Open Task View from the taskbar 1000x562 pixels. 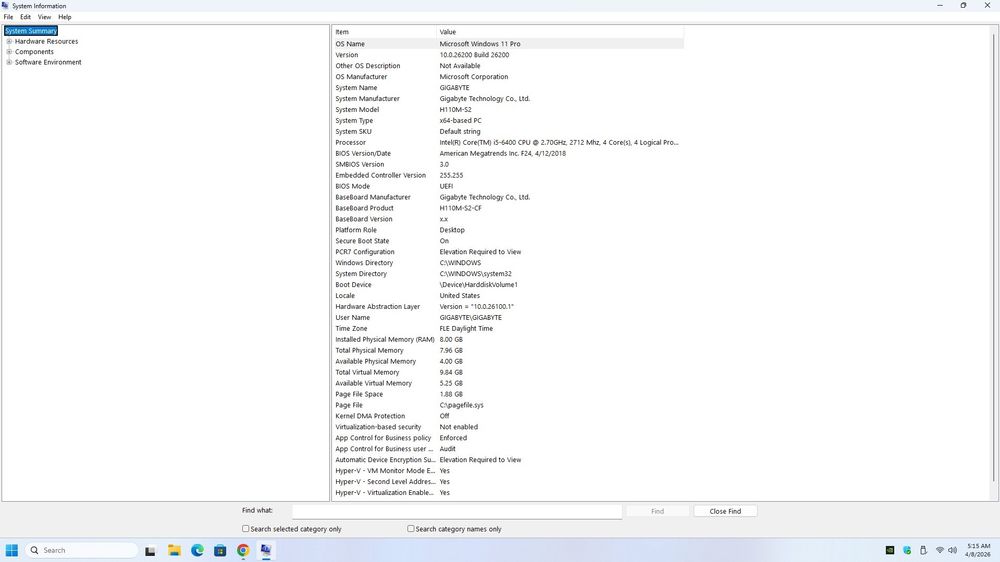150,551
